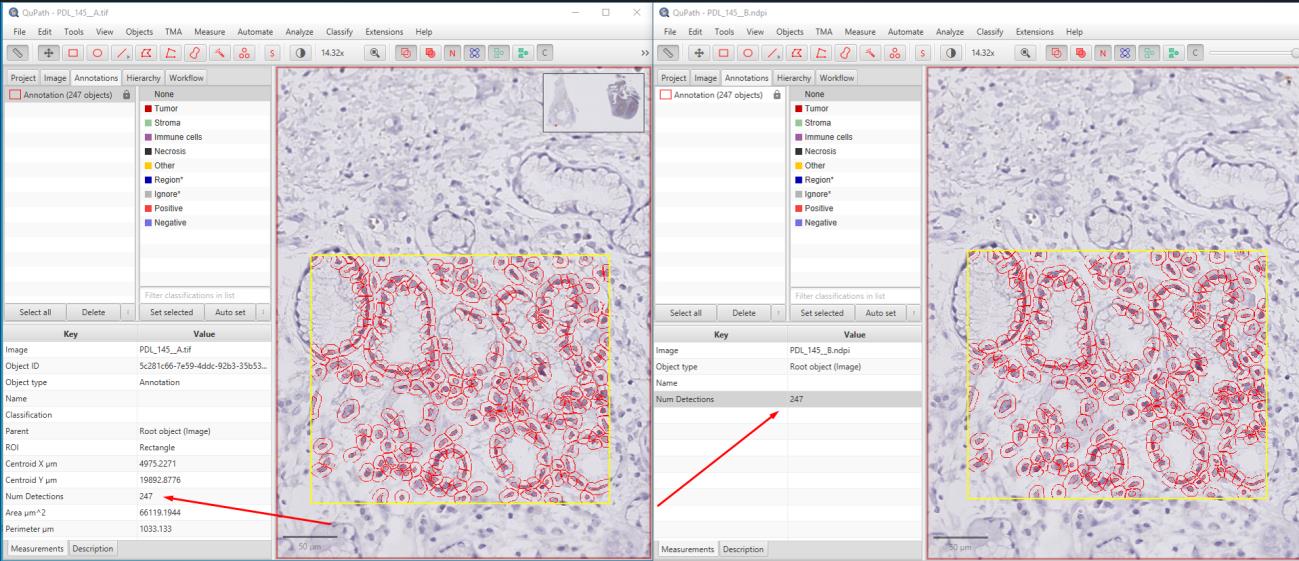Image resolution: width=1299 pixels, height=561 pixels.
Task: Open Brightness/Contrast in PDL_145__A.tif window
Action: (x=300, y=51)
